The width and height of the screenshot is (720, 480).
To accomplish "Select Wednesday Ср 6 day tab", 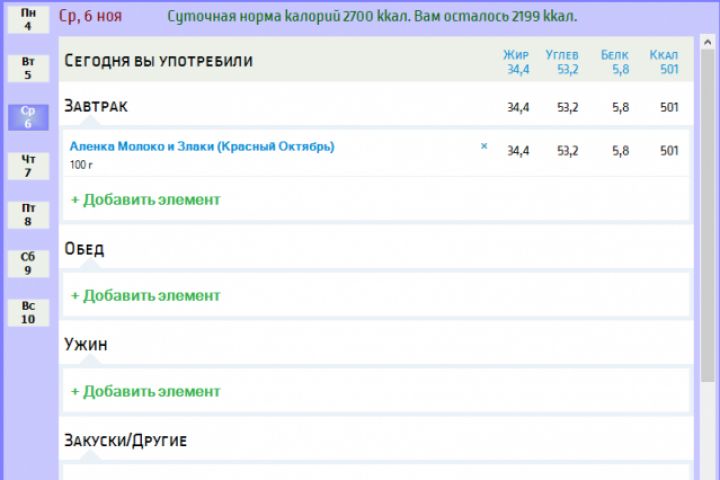I will (x=28, y=117).
